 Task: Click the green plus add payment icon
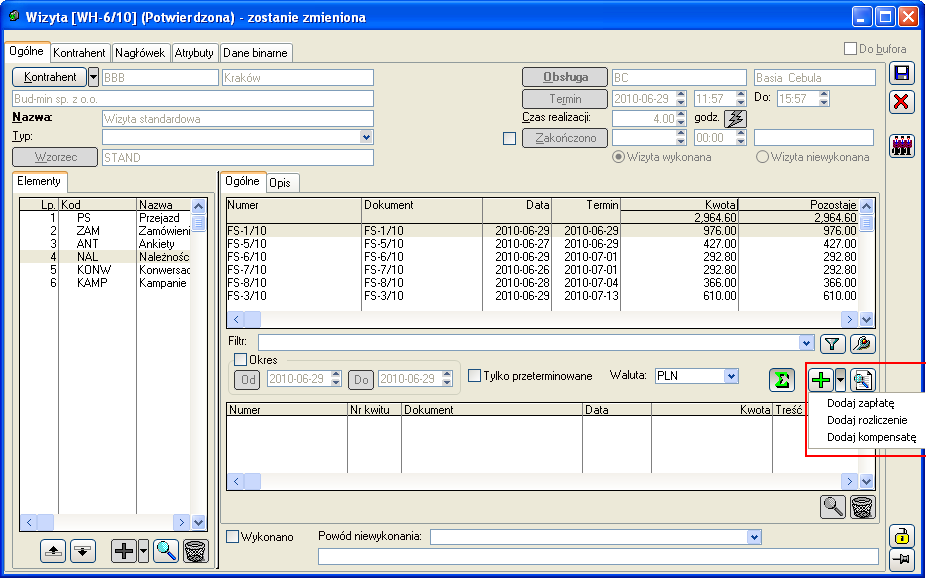pos(821,380)
